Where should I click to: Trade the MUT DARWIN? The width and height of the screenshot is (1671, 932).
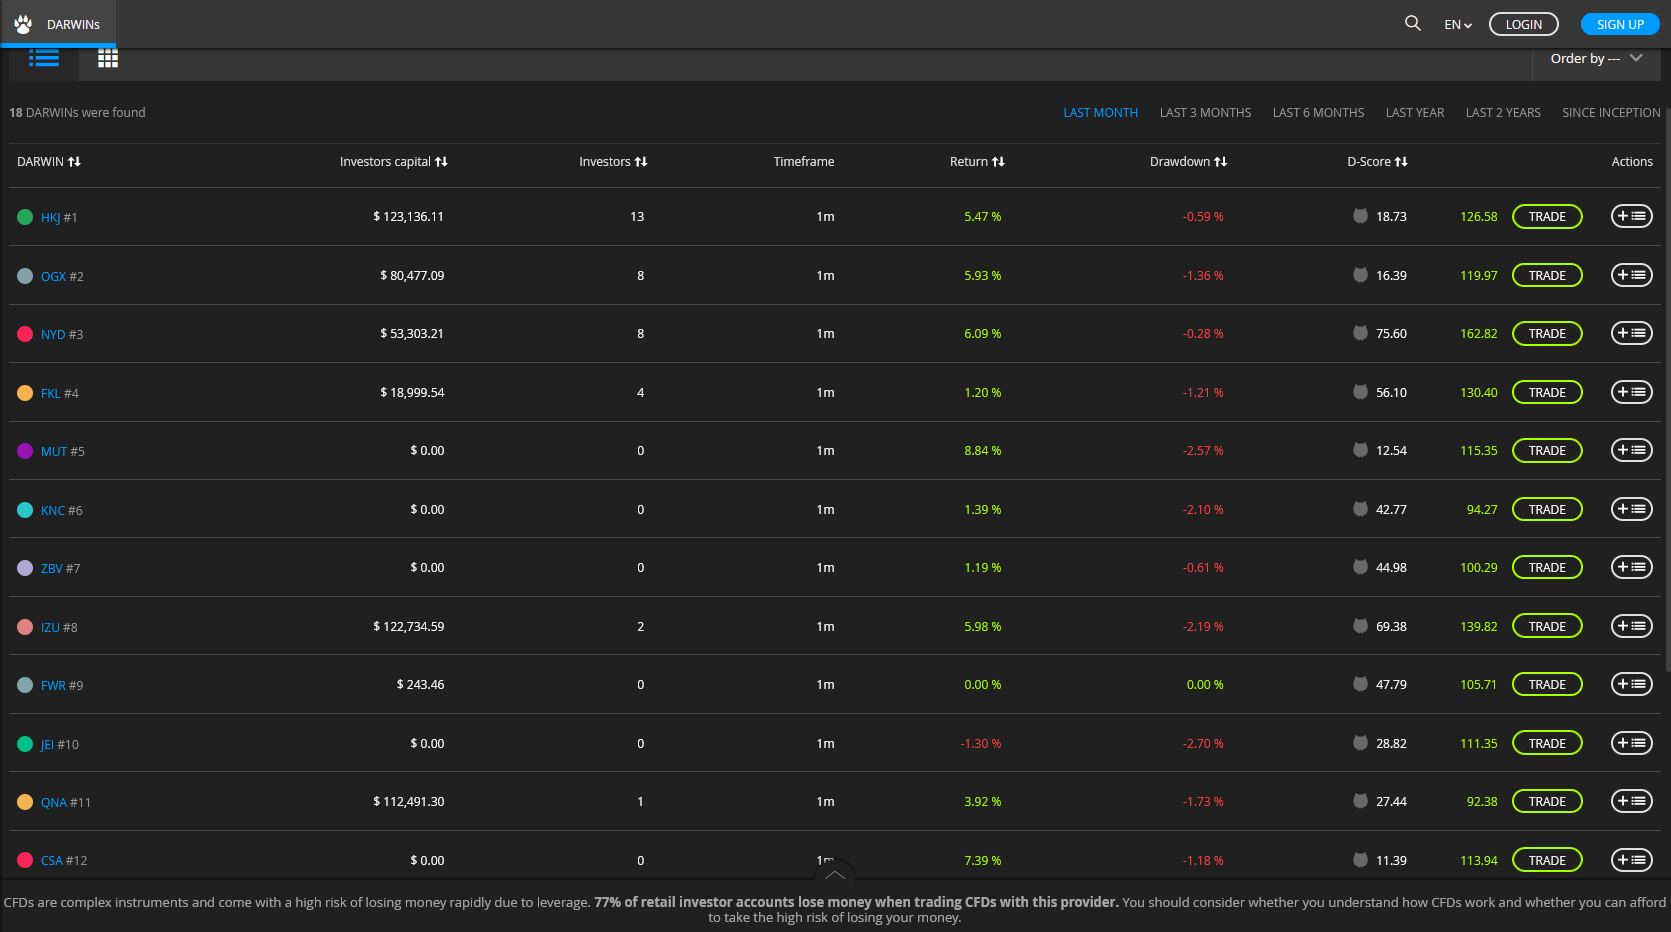click(1547, 450)
